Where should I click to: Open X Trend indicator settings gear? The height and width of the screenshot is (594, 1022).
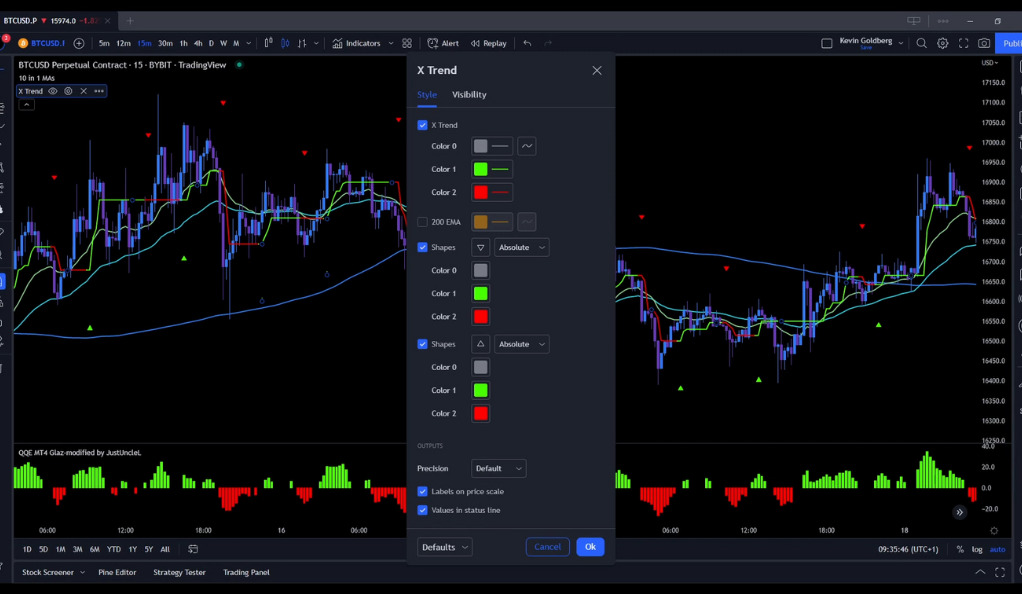[x=68, y=91]
